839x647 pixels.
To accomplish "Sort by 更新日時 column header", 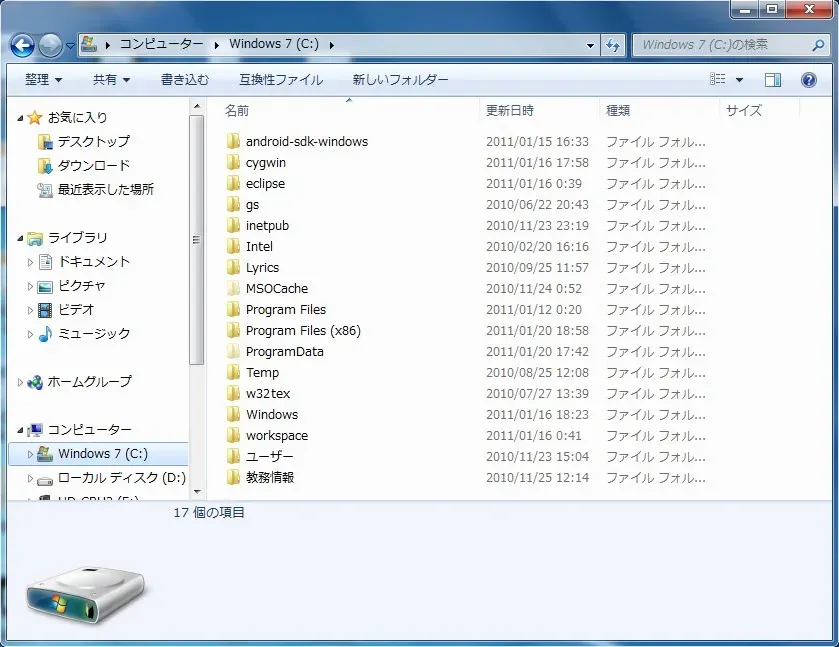I will click(x=510, y=110).
